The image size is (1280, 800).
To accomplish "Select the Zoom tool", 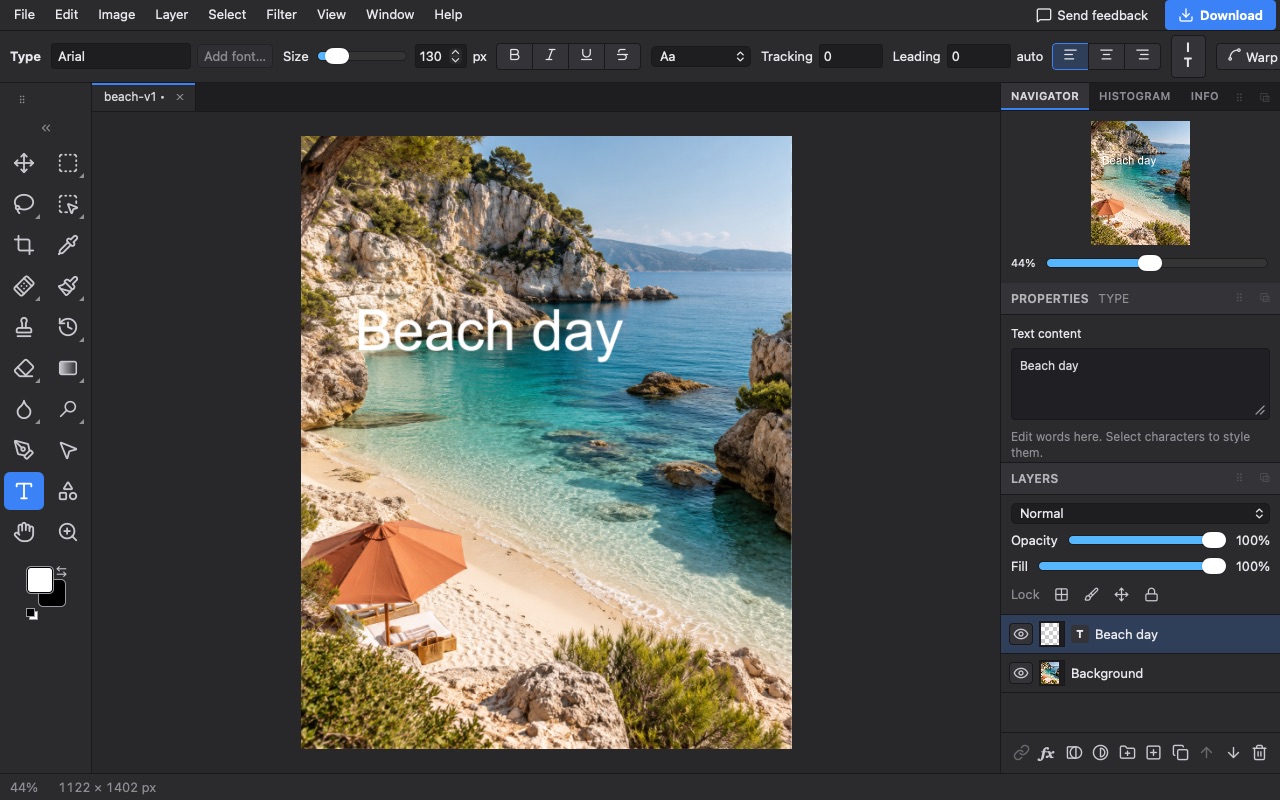I will pyautogui.click(x=68, y=532).
